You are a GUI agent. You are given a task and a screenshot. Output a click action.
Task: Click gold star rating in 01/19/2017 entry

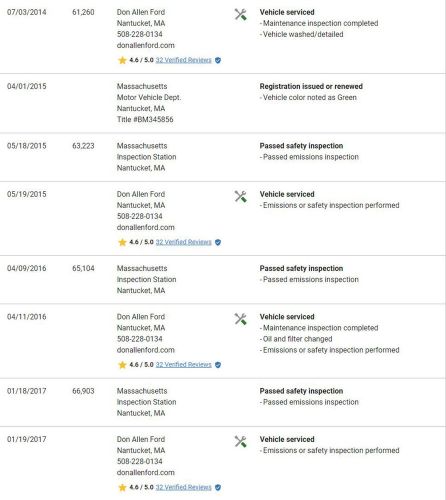[x=122, y=488]
